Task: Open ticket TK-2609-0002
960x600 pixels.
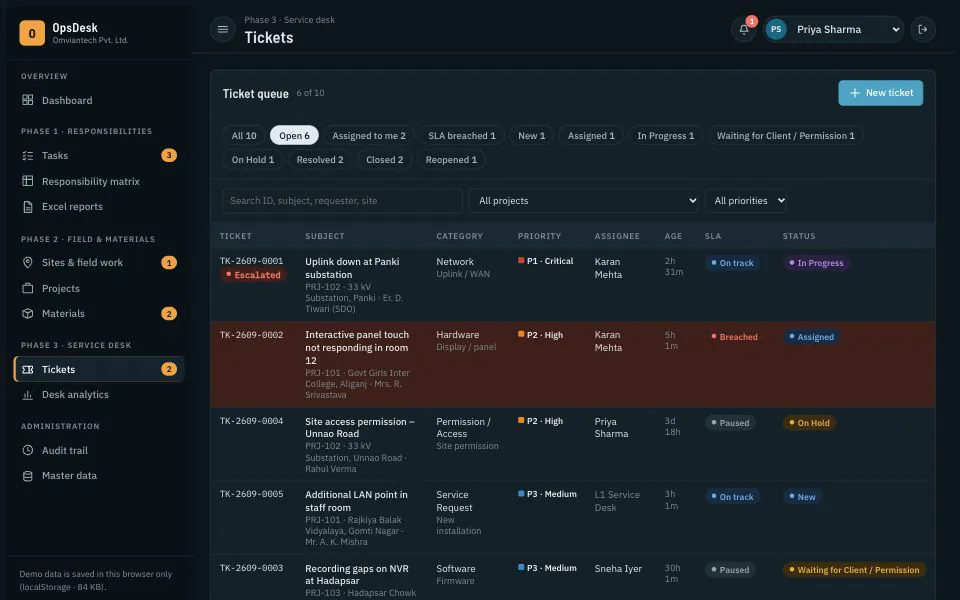Action: pyautogui.click(x=252, y=335)
